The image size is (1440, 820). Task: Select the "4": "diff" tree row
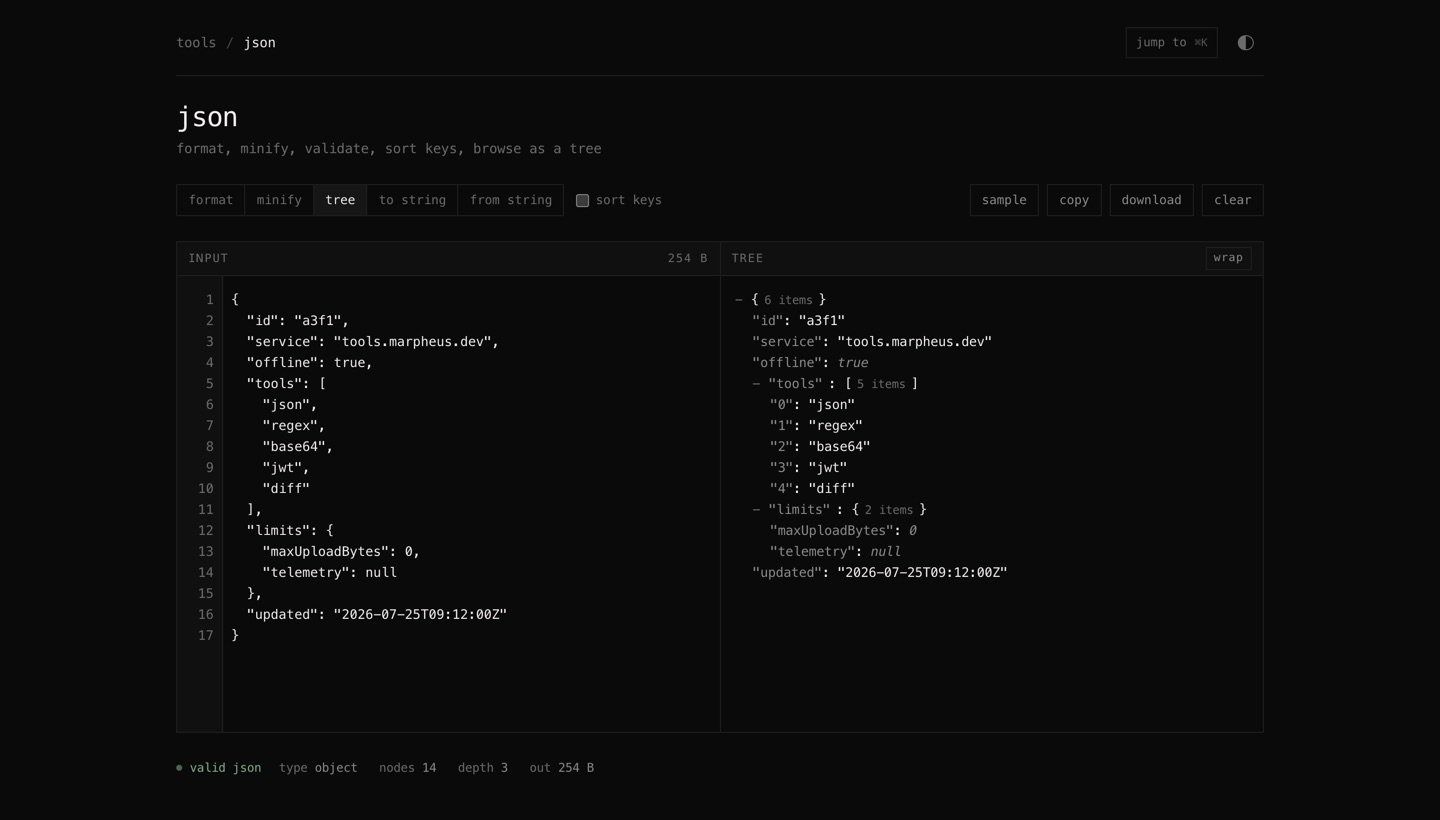pyautogui.click(x=812, y=489)
